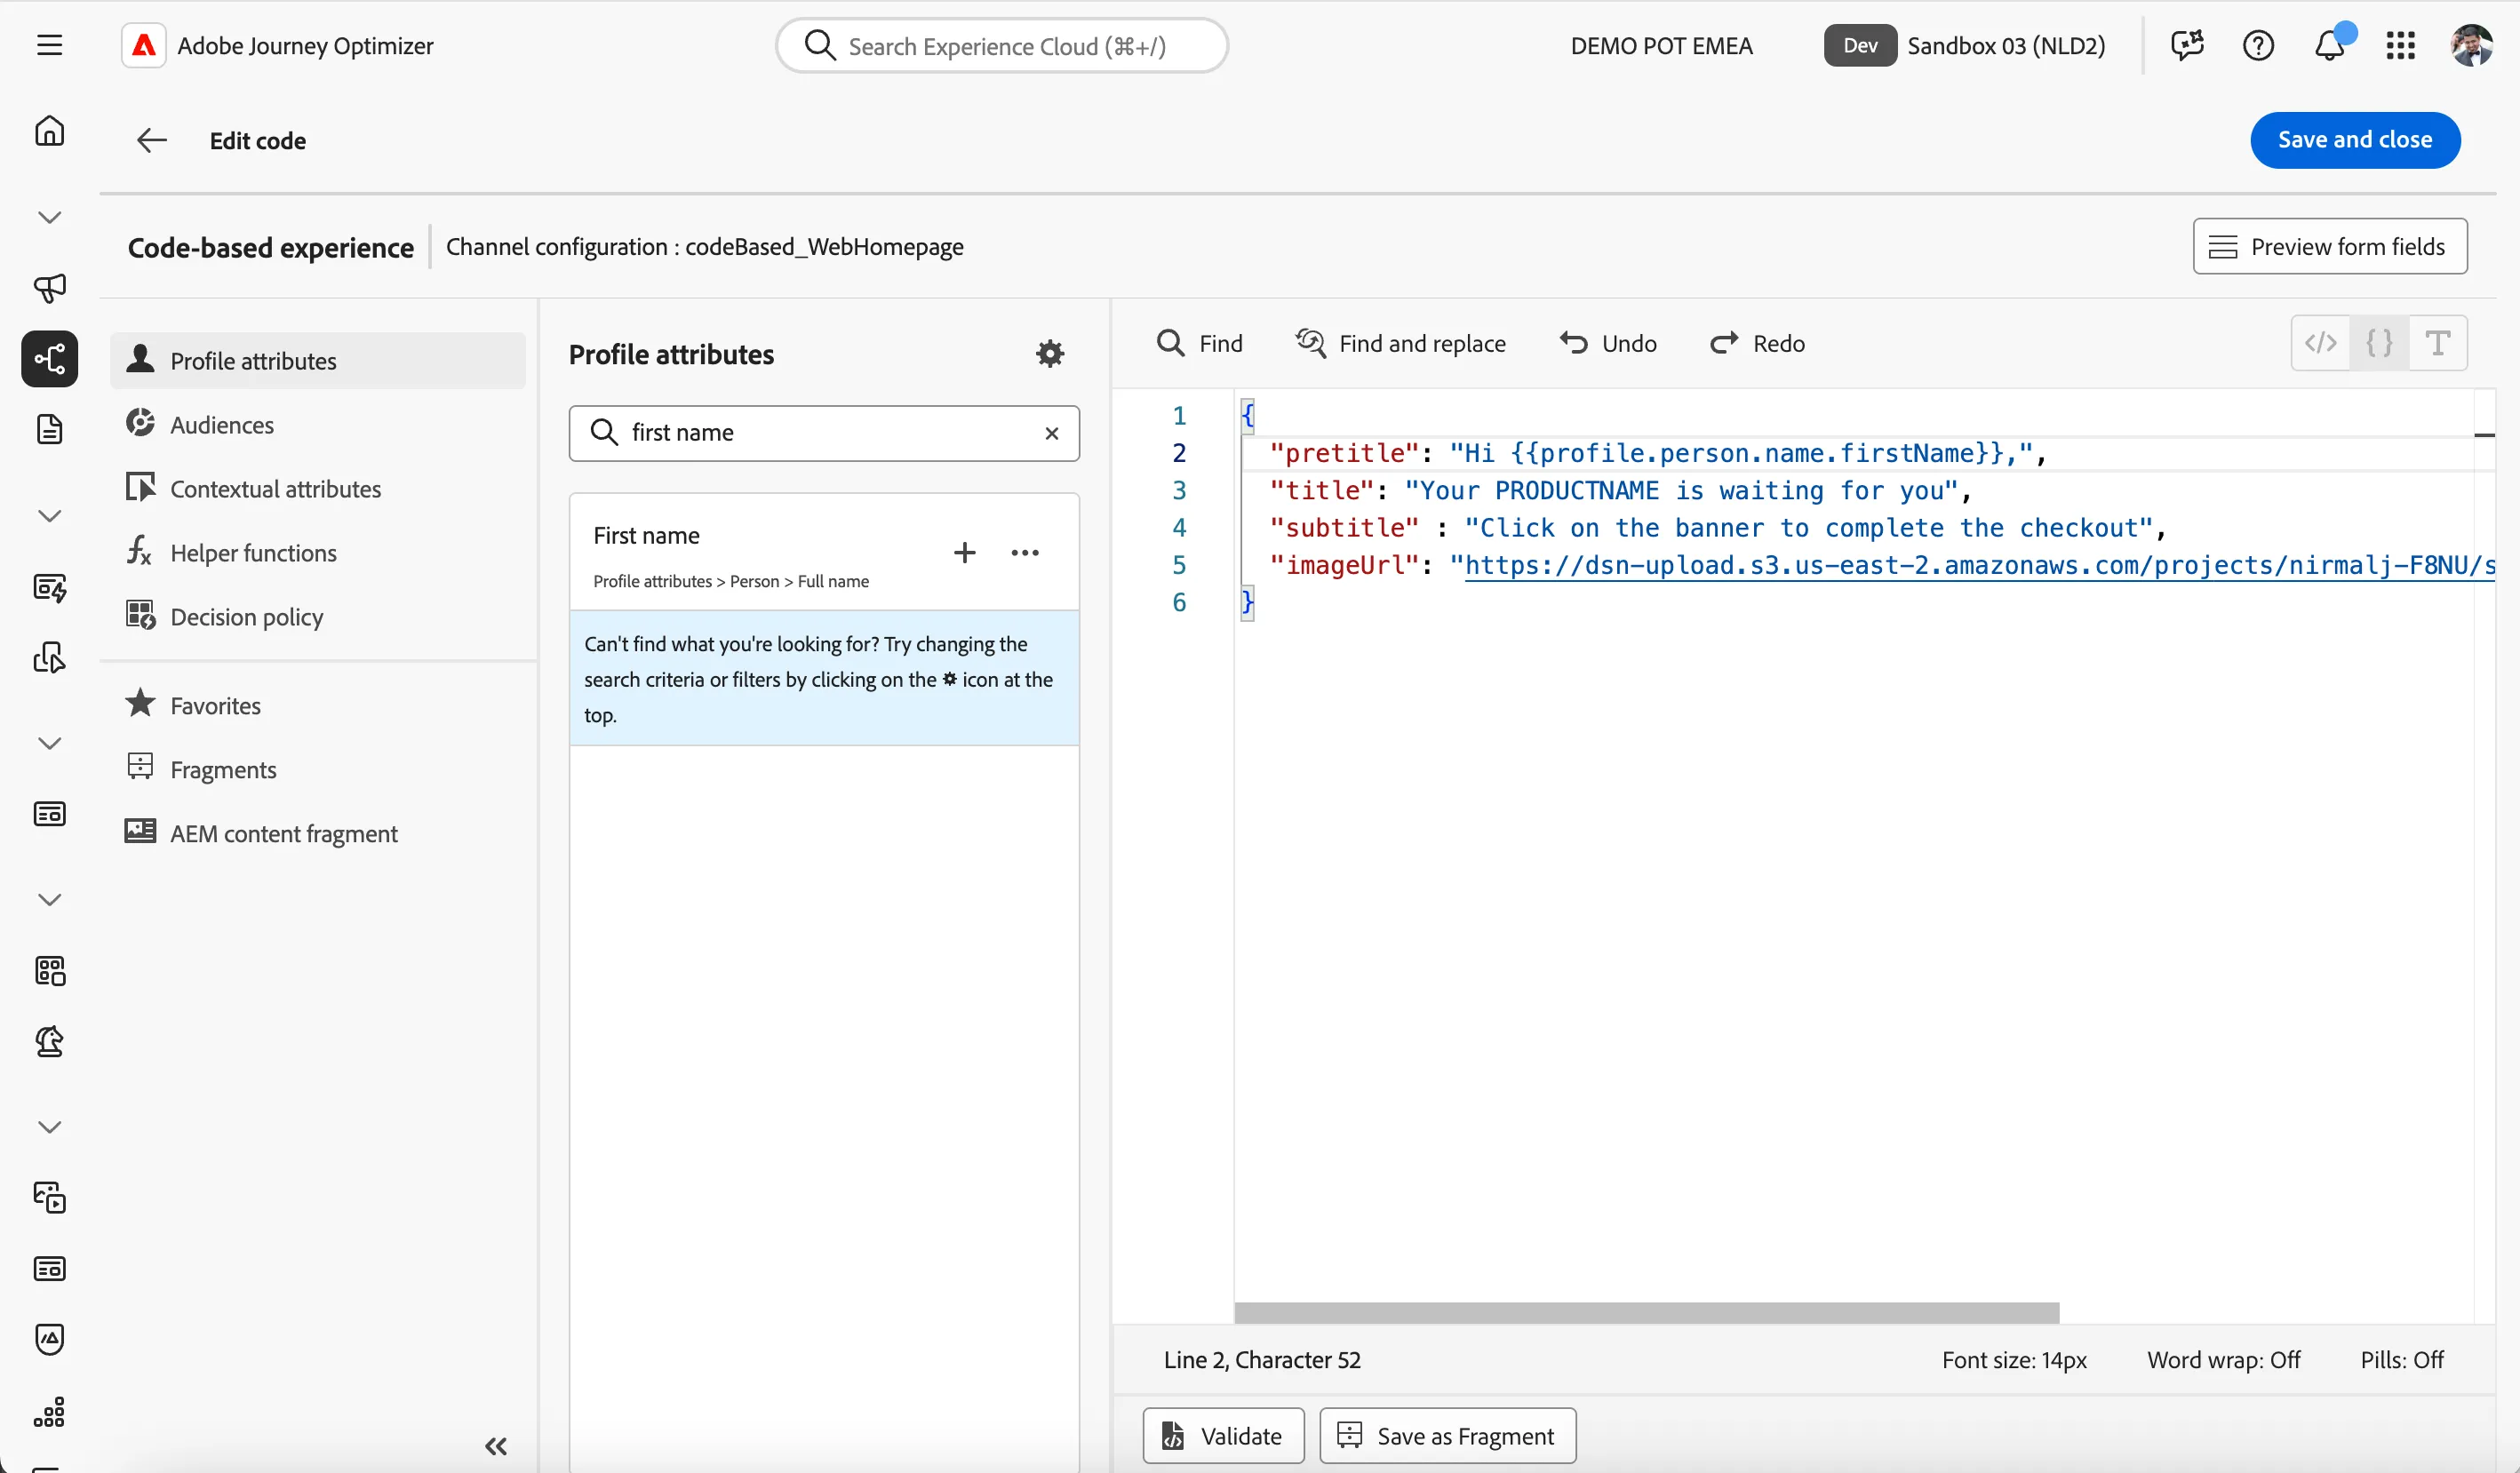Open the Profile attributes settings gear

1049,353
